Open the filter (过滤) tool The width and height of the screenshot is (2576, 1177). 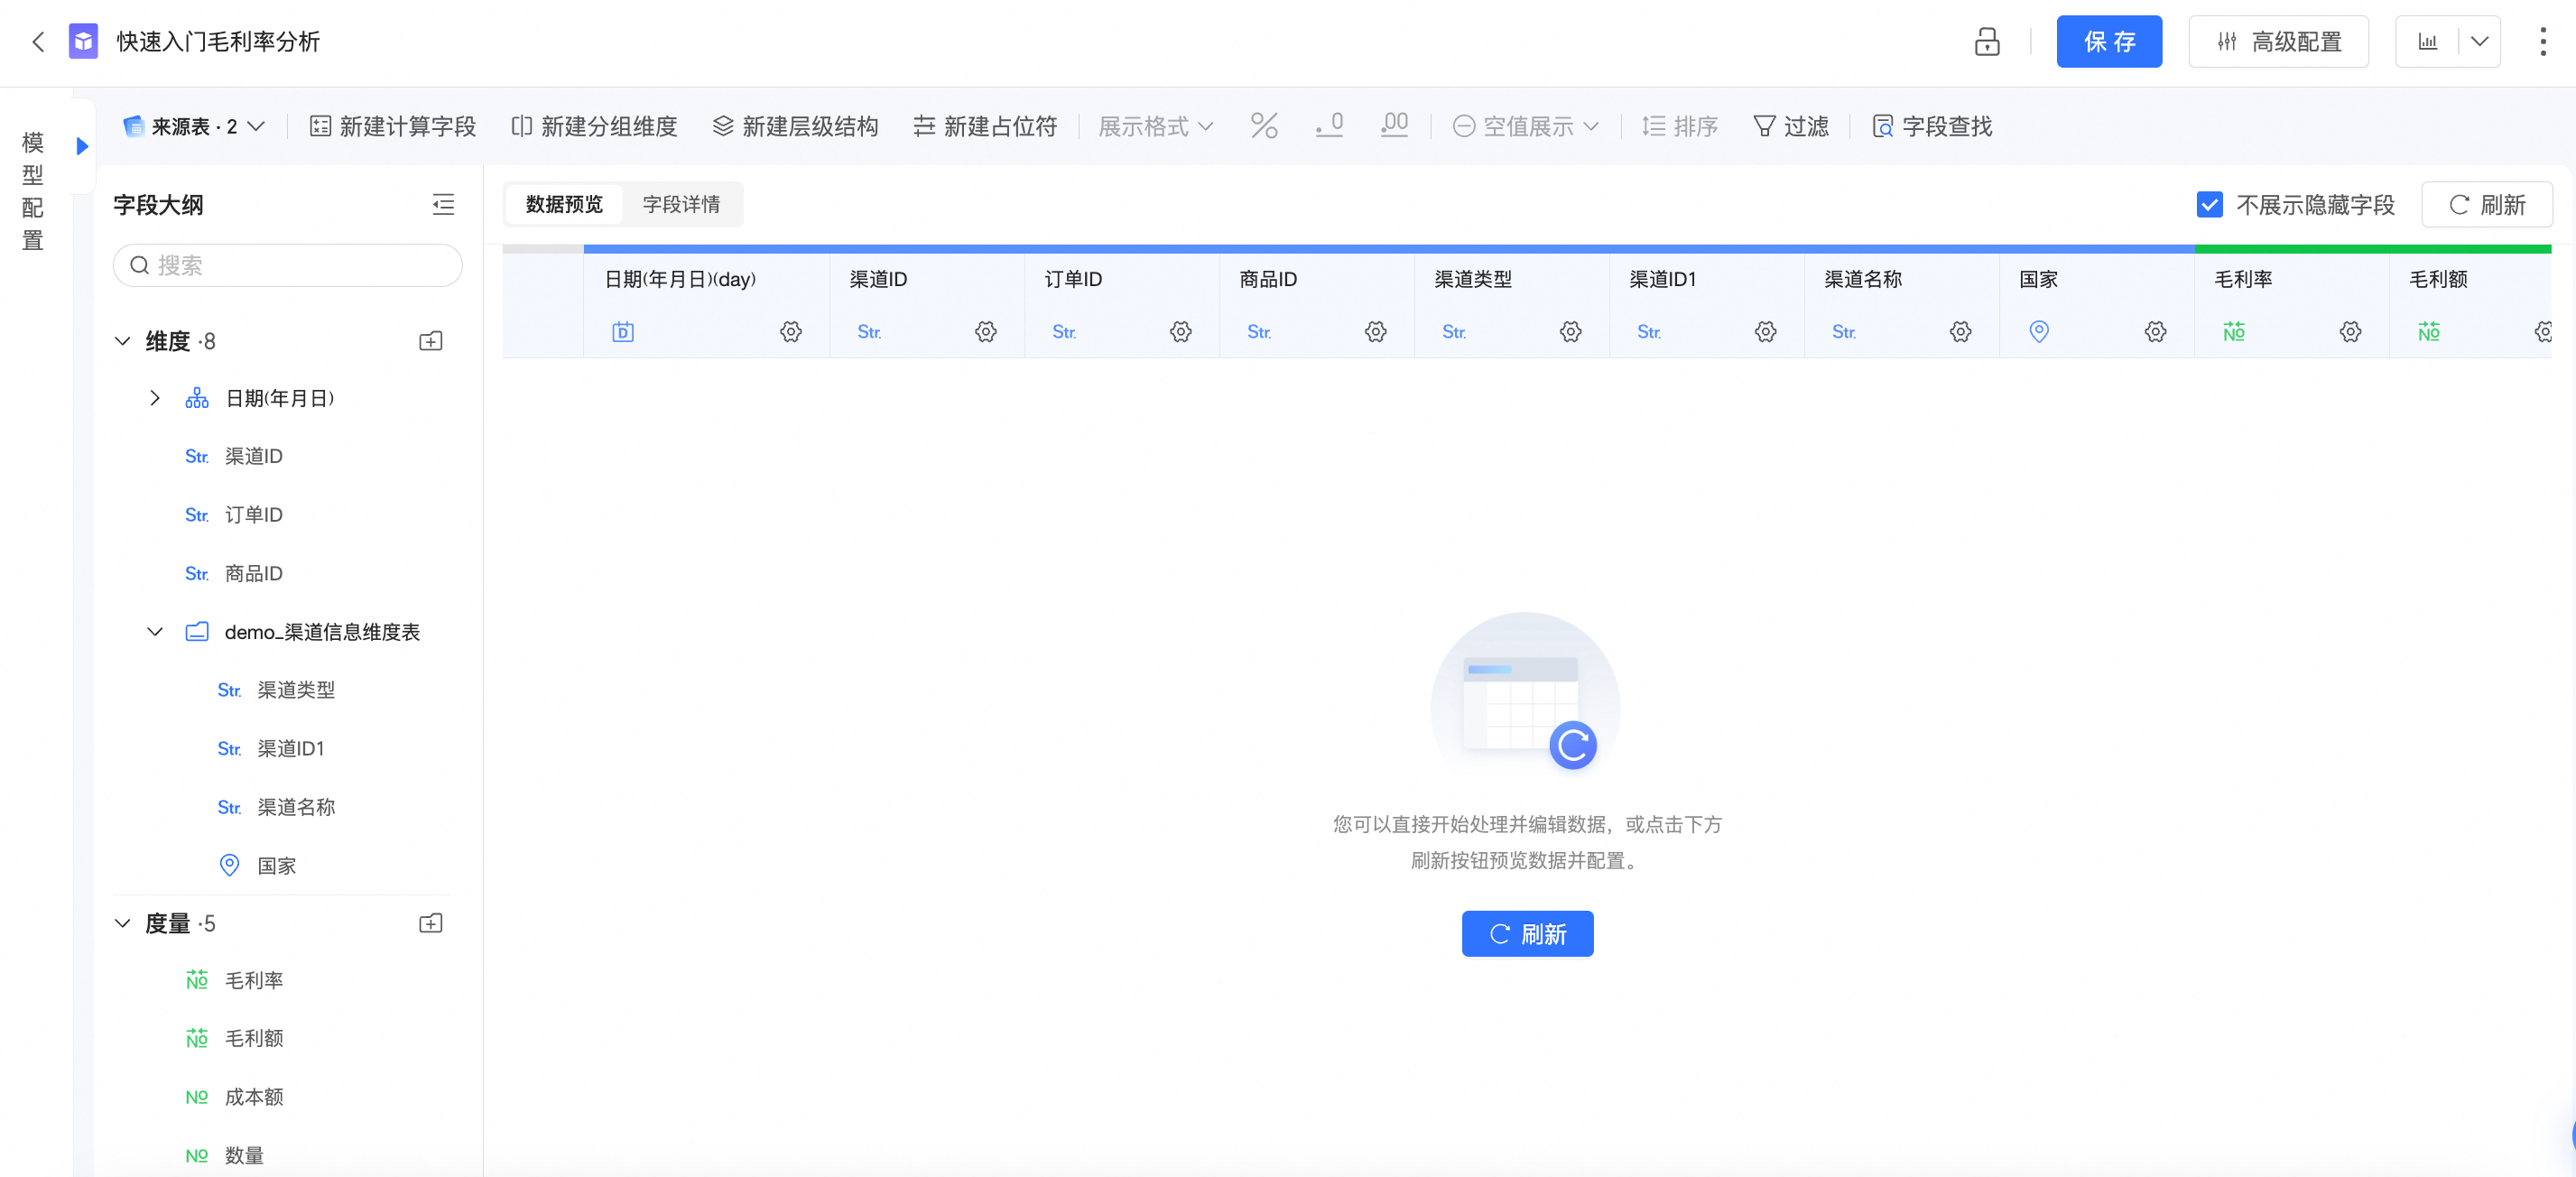[x=1790, y=126]
